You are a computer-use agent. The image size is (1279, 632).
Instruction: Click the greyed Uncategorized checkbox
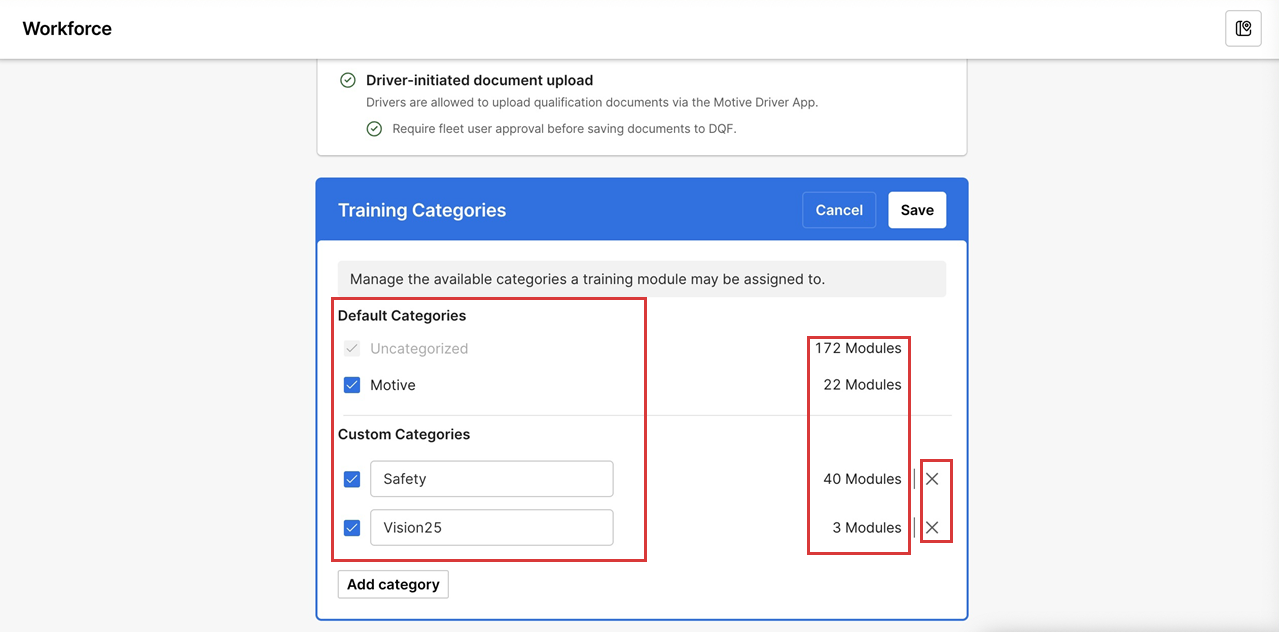[x=352, y=349]
